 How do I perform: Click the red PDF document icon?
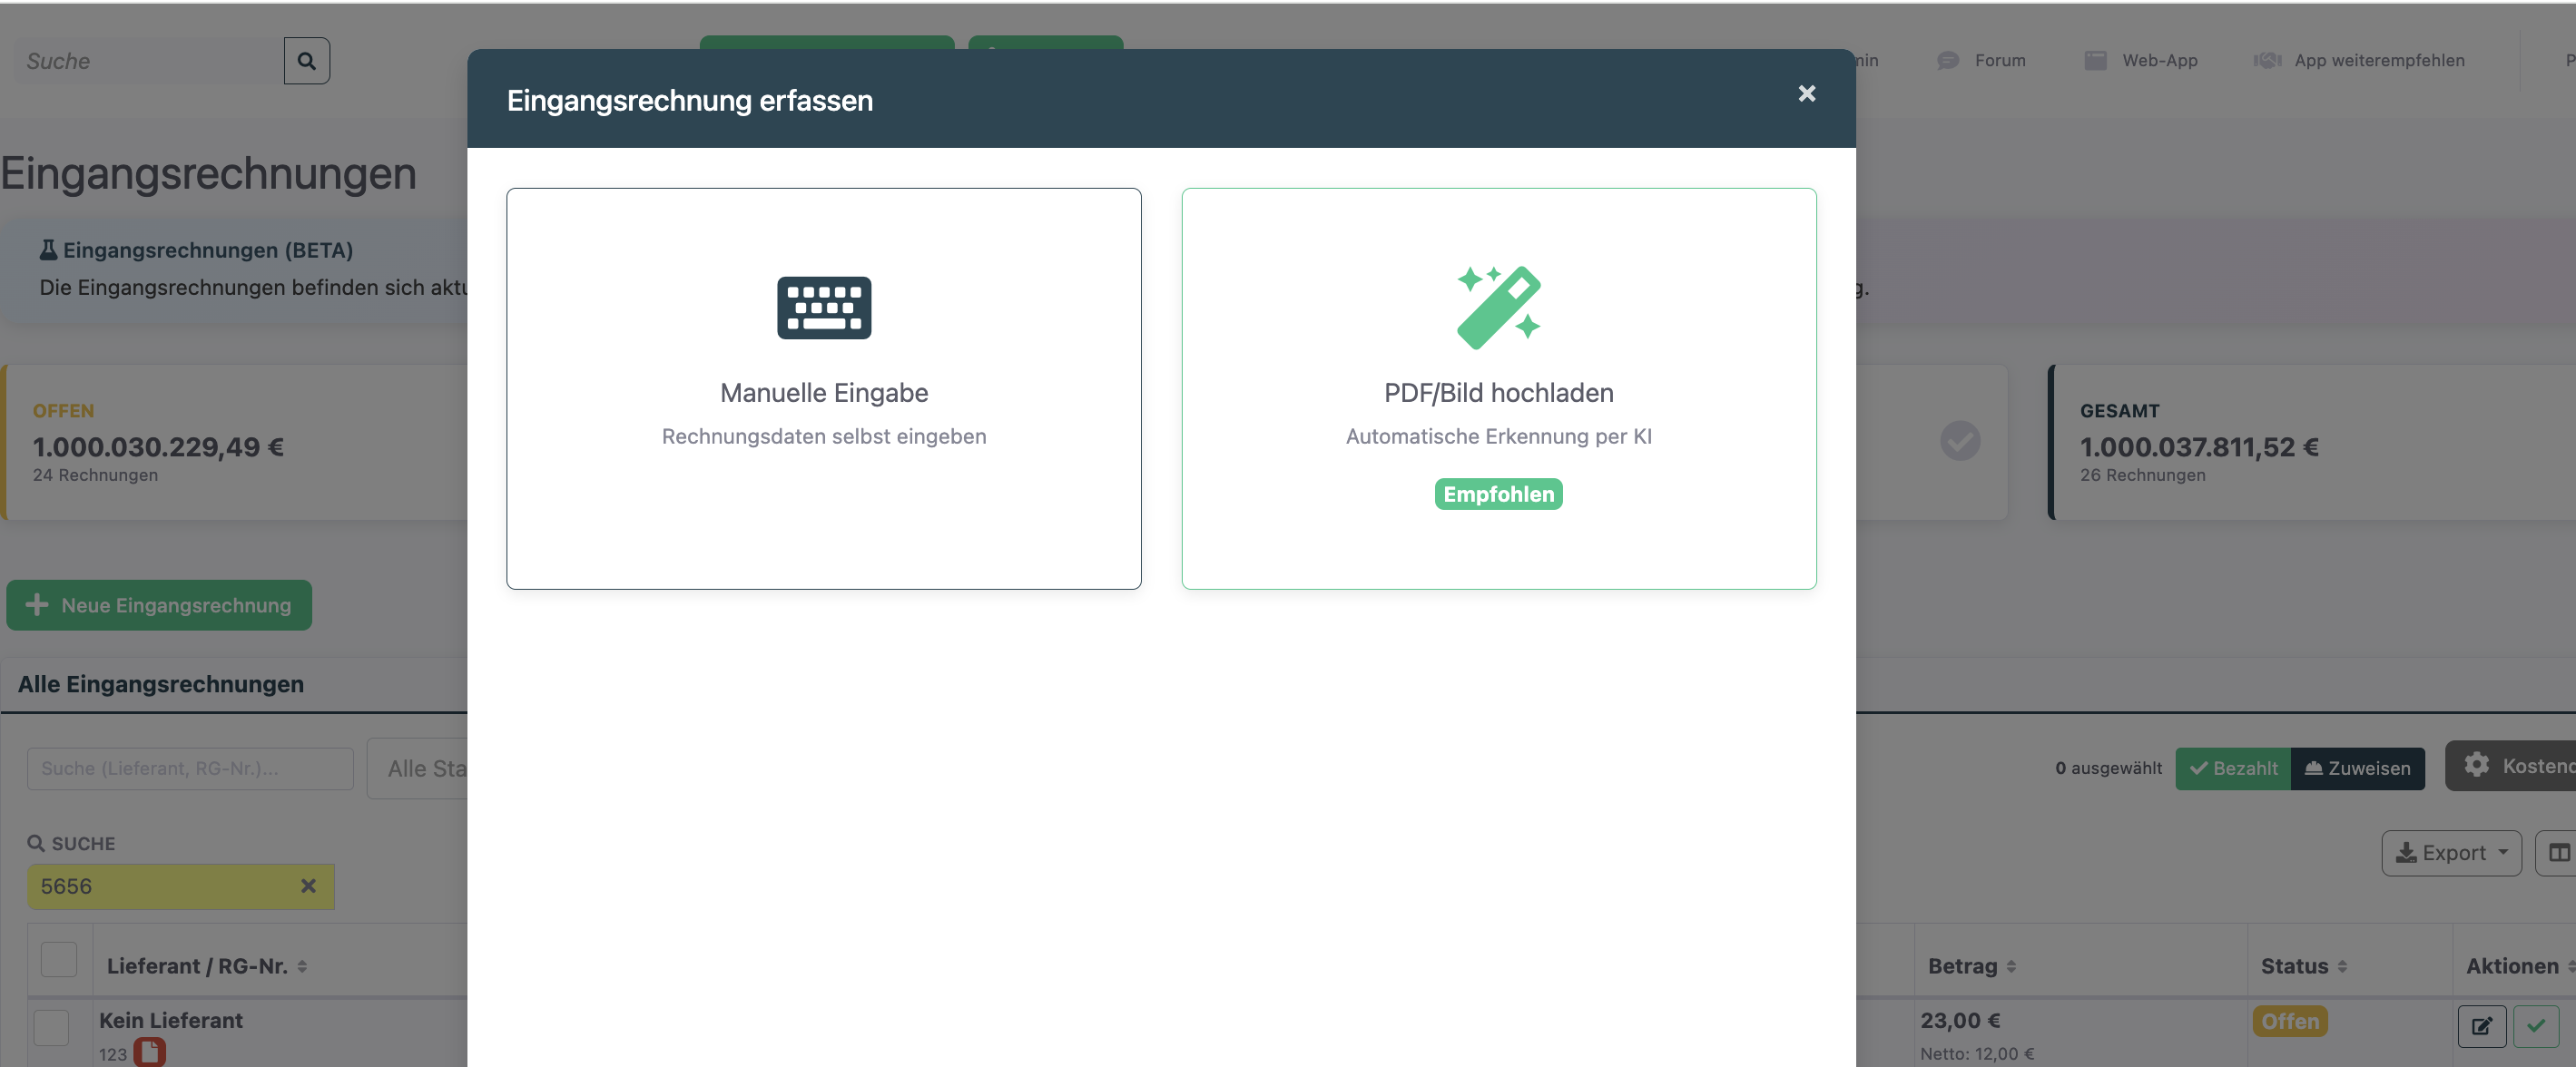(150, 1051)
